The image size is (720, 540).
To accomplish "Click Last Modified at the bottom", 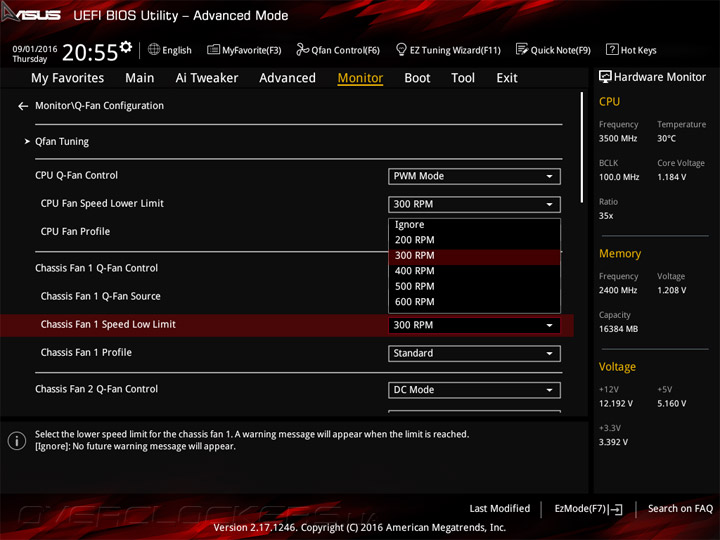I will pos(500,509).
